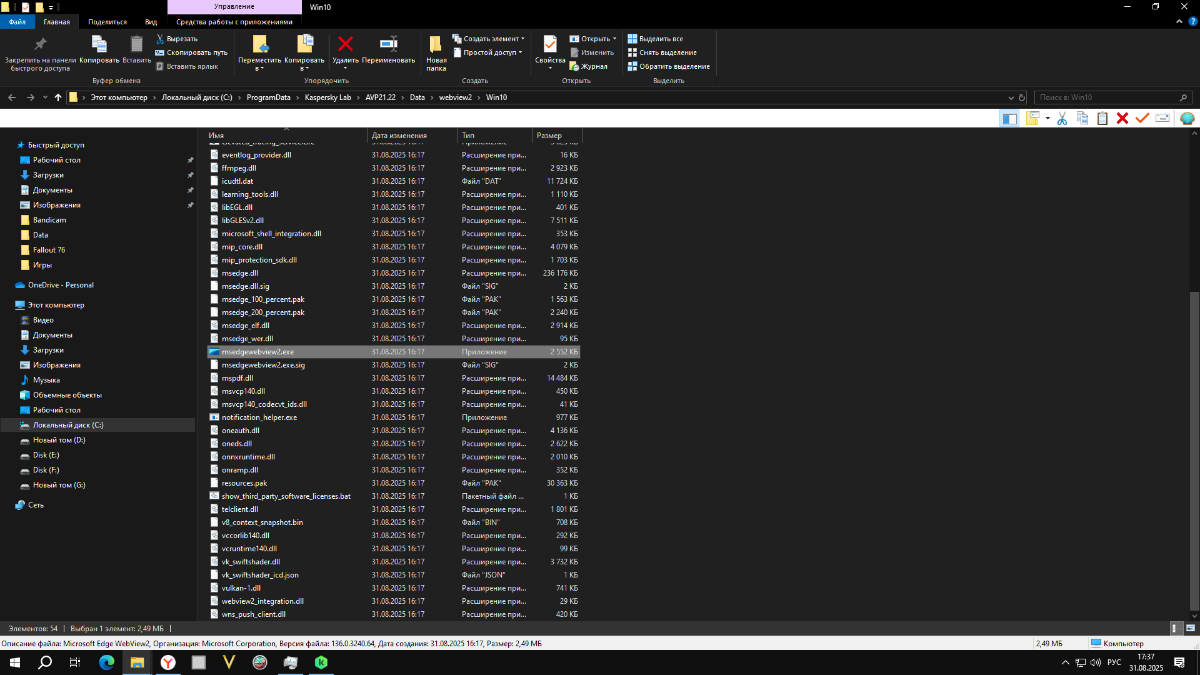Open the Копировать в (Copy to) dropdown
Screen dimensions: 1200x675
(305, 53)
